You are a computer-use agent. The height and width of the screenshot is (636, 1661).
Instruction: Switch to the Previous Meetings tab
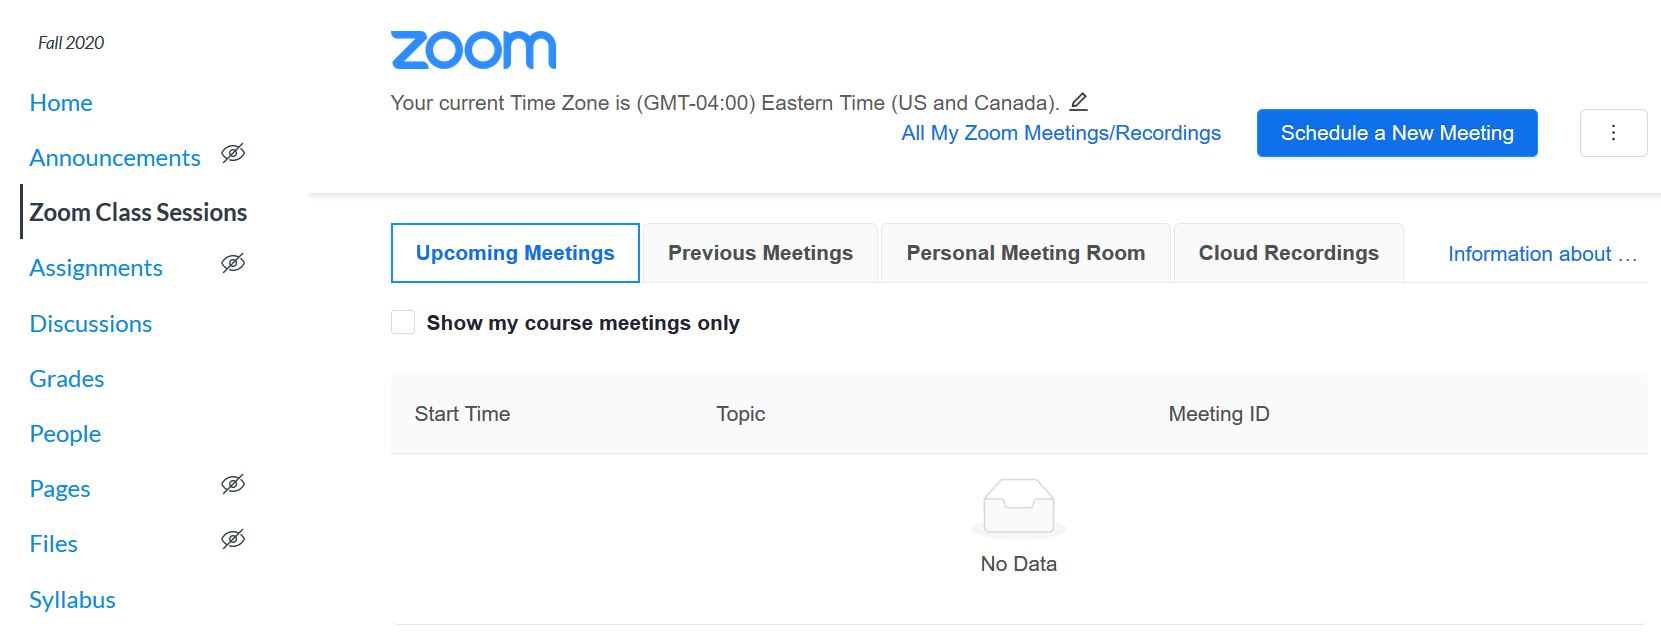click(x=759, y=253)
